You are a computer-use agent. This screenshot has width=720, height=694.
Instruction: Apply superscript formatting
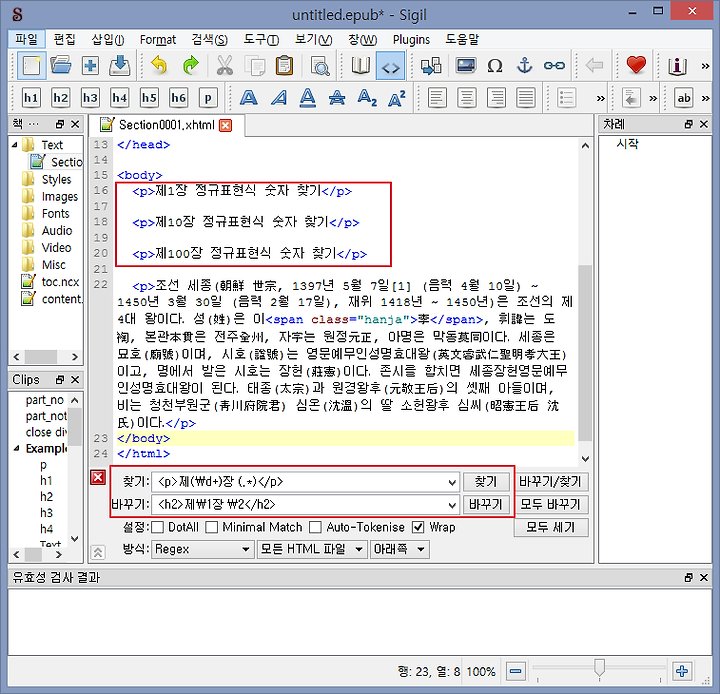pos(397,98)
